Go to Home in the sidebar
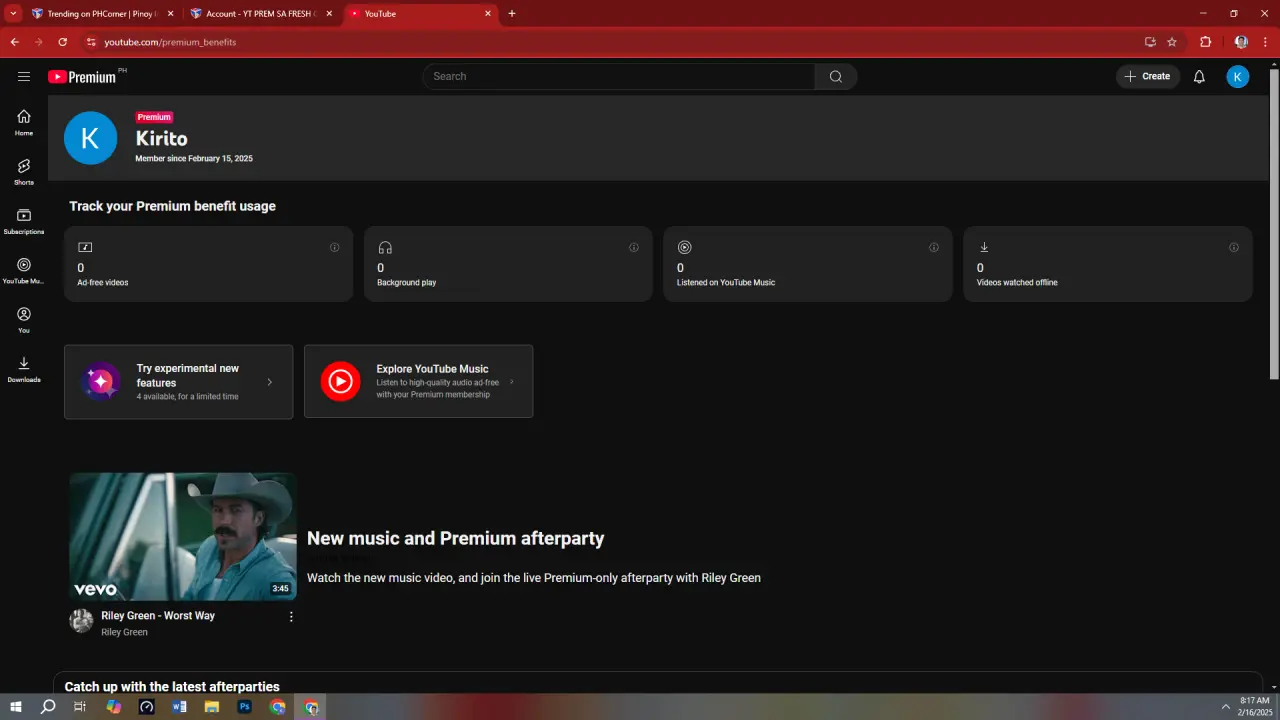The width and height of the screenshot is (1280, 720). [x=24, y=122]
